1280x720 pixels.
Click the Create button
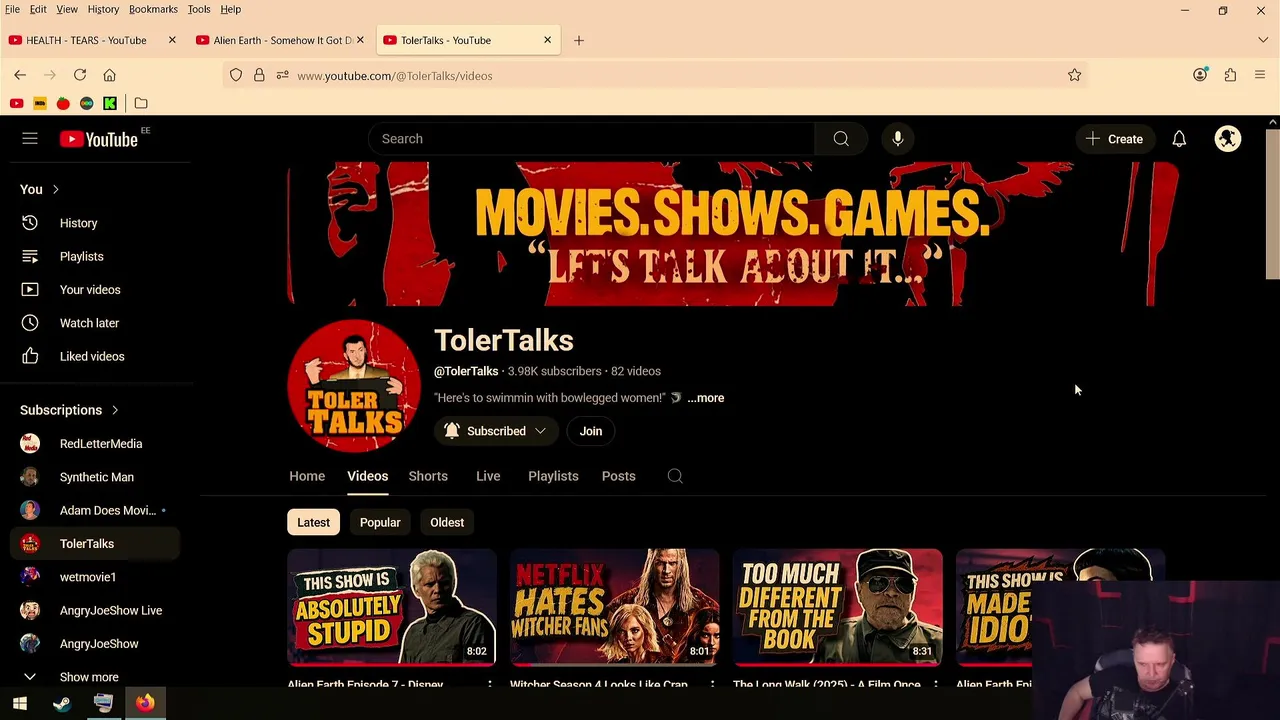point(1114,139)
